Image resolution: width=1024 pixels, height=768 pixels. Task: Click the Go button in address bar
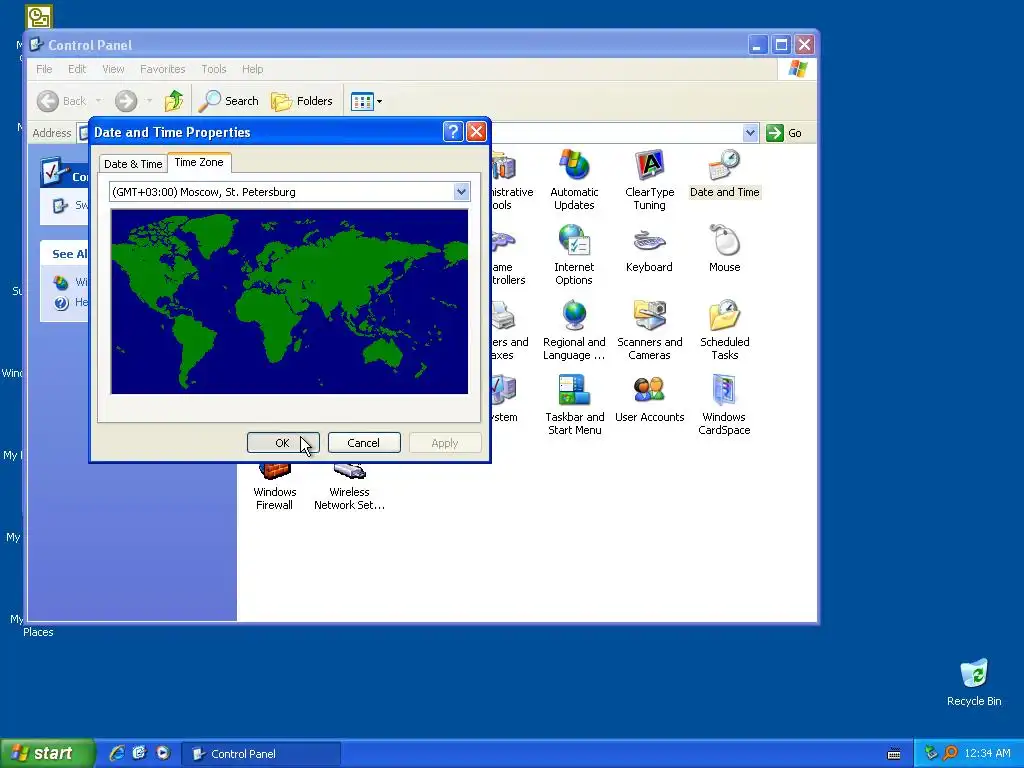pos(784,133)
